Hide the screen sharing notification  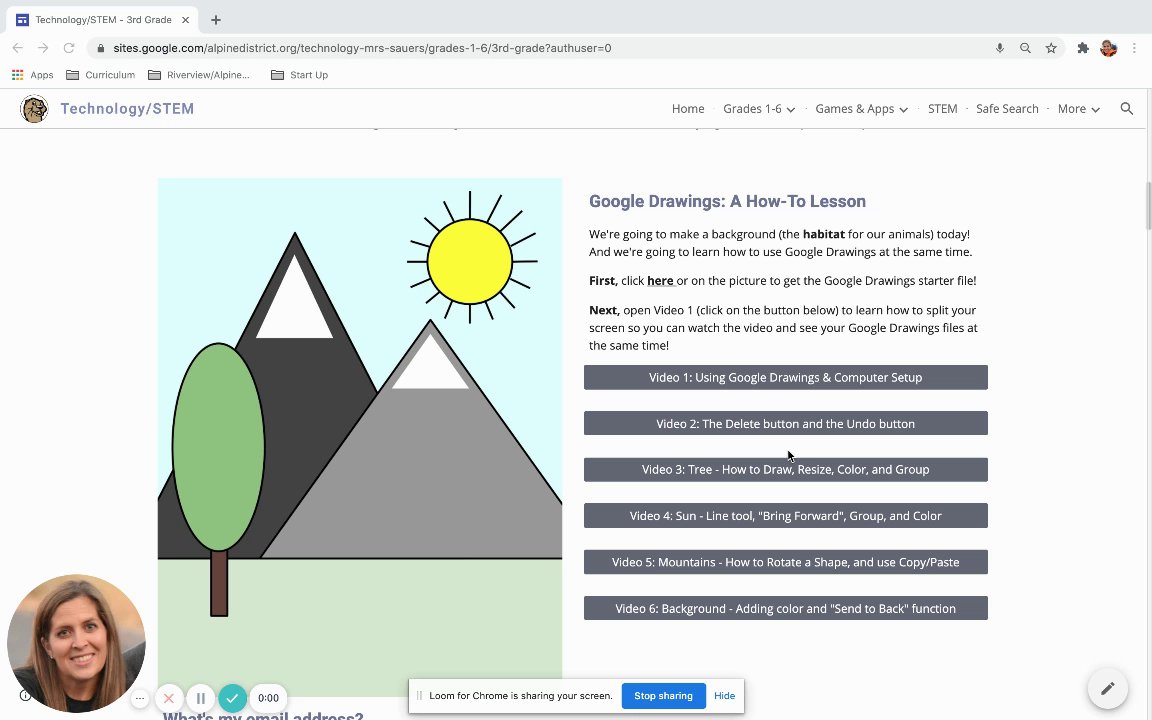(x=724, y=696)
